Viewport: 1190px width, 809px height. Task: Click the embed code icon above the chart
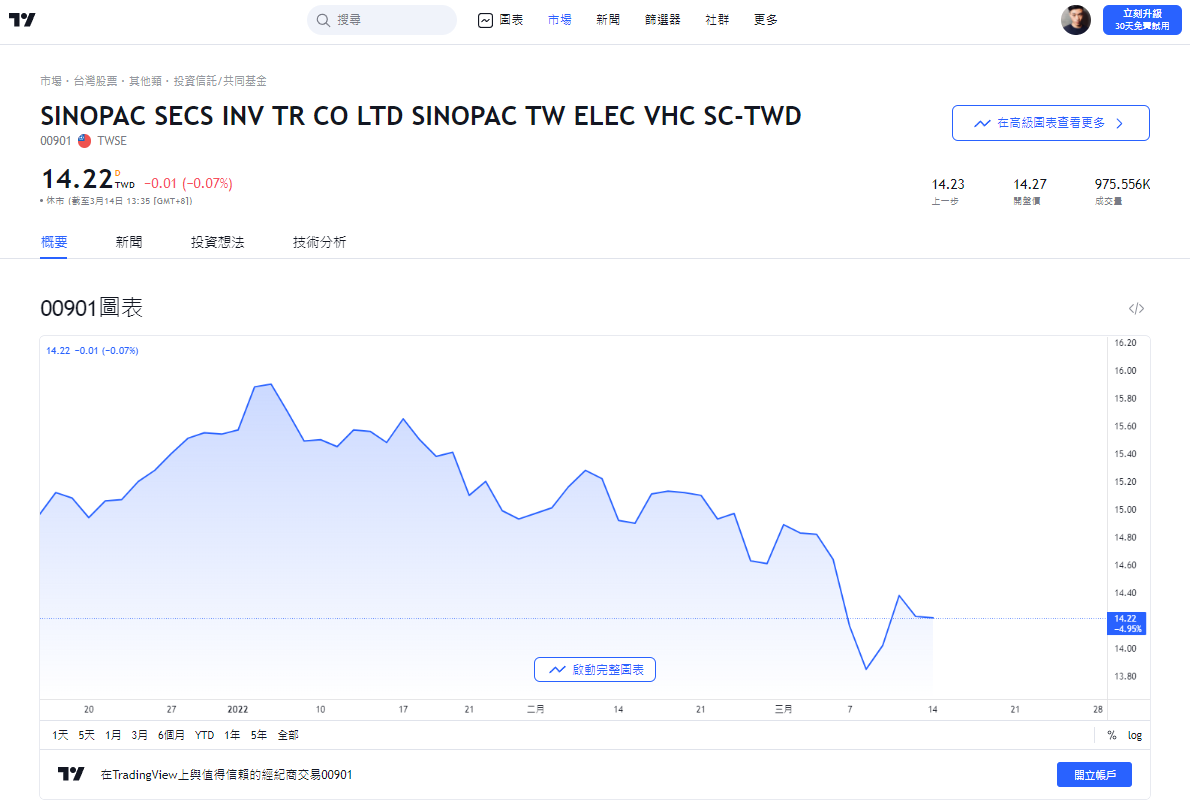coord(1136,308)
